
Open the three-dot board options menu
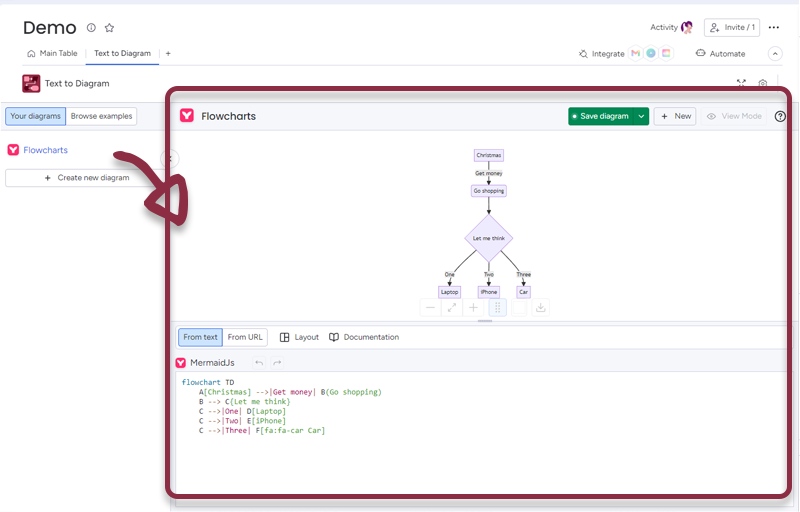point(774,28)
